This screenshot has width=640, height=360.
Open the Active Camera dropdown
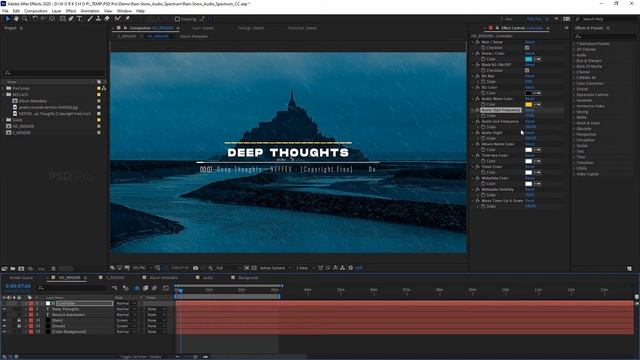coord(275,268)
